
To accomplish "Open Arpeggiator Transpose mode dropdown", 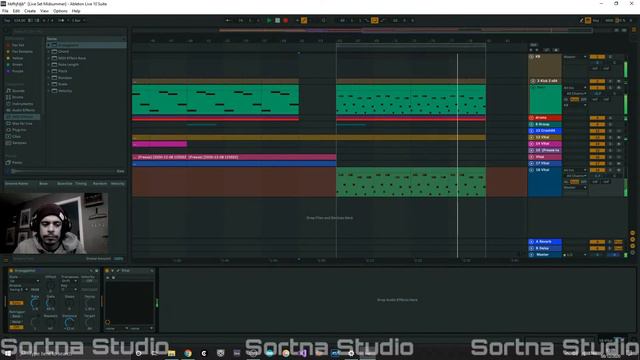I will click(x=69, y=281).
